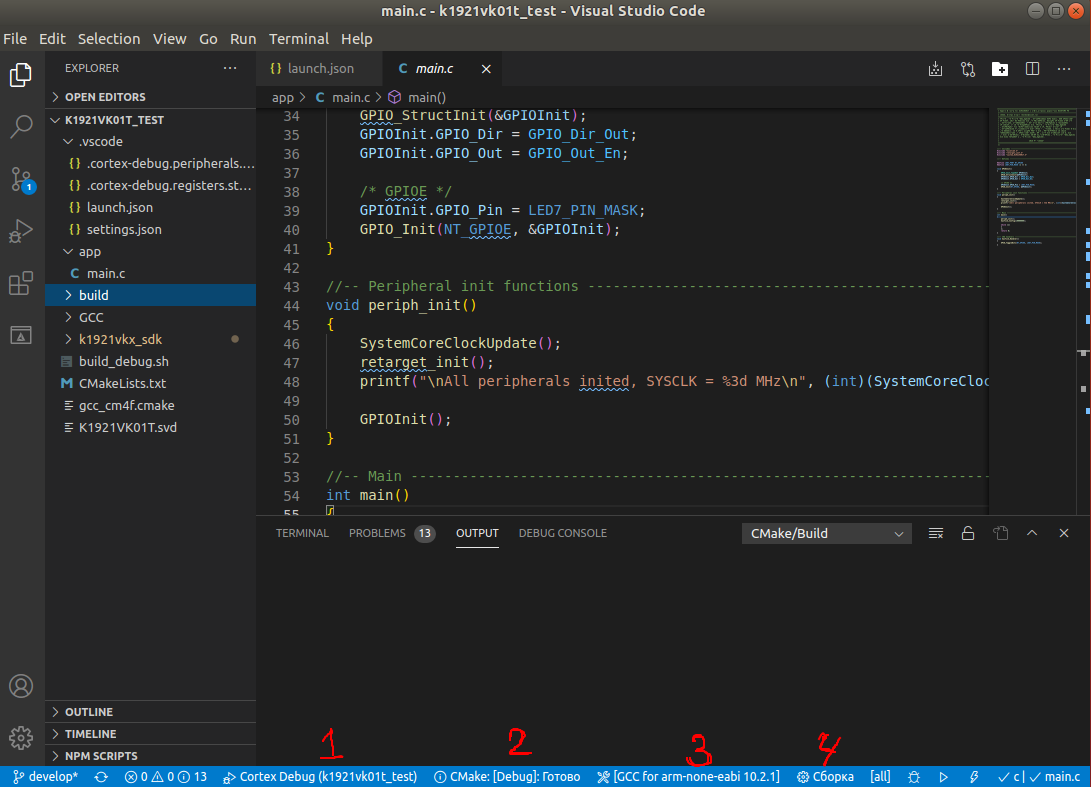This screenshot has width=1091, height=787.
Task: Expand the OPEN EDITORS section
Action: (x=150, y=97)
